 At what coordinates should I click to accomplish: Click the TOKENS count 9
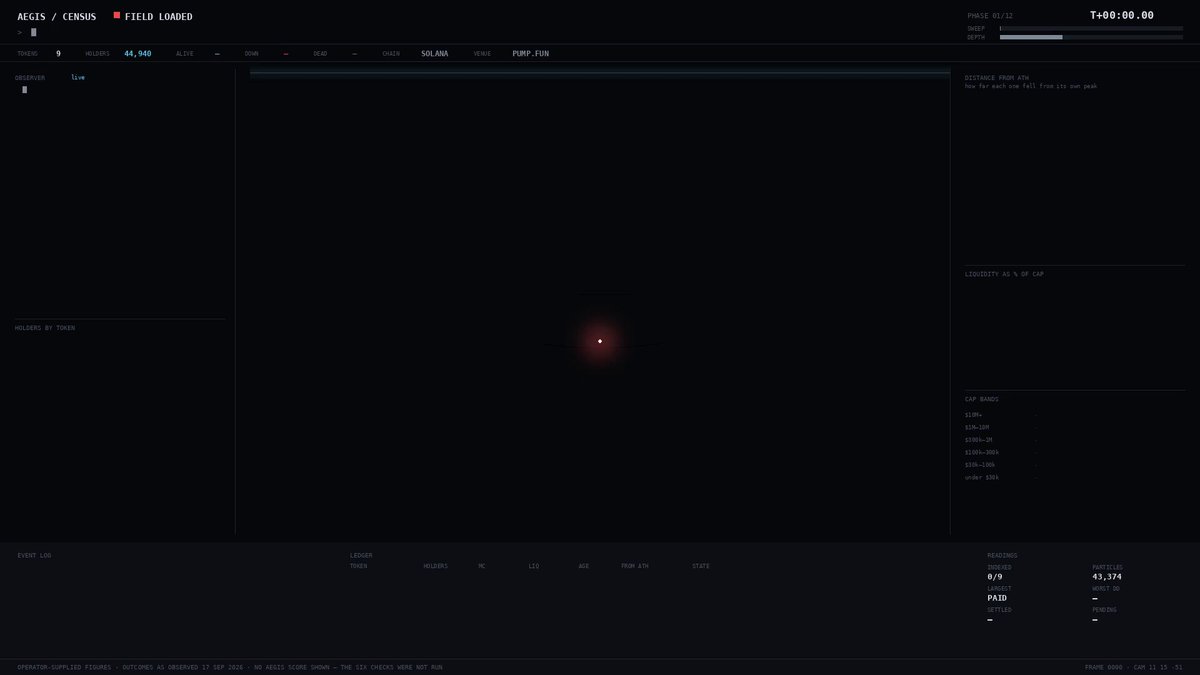coord(58,53)
